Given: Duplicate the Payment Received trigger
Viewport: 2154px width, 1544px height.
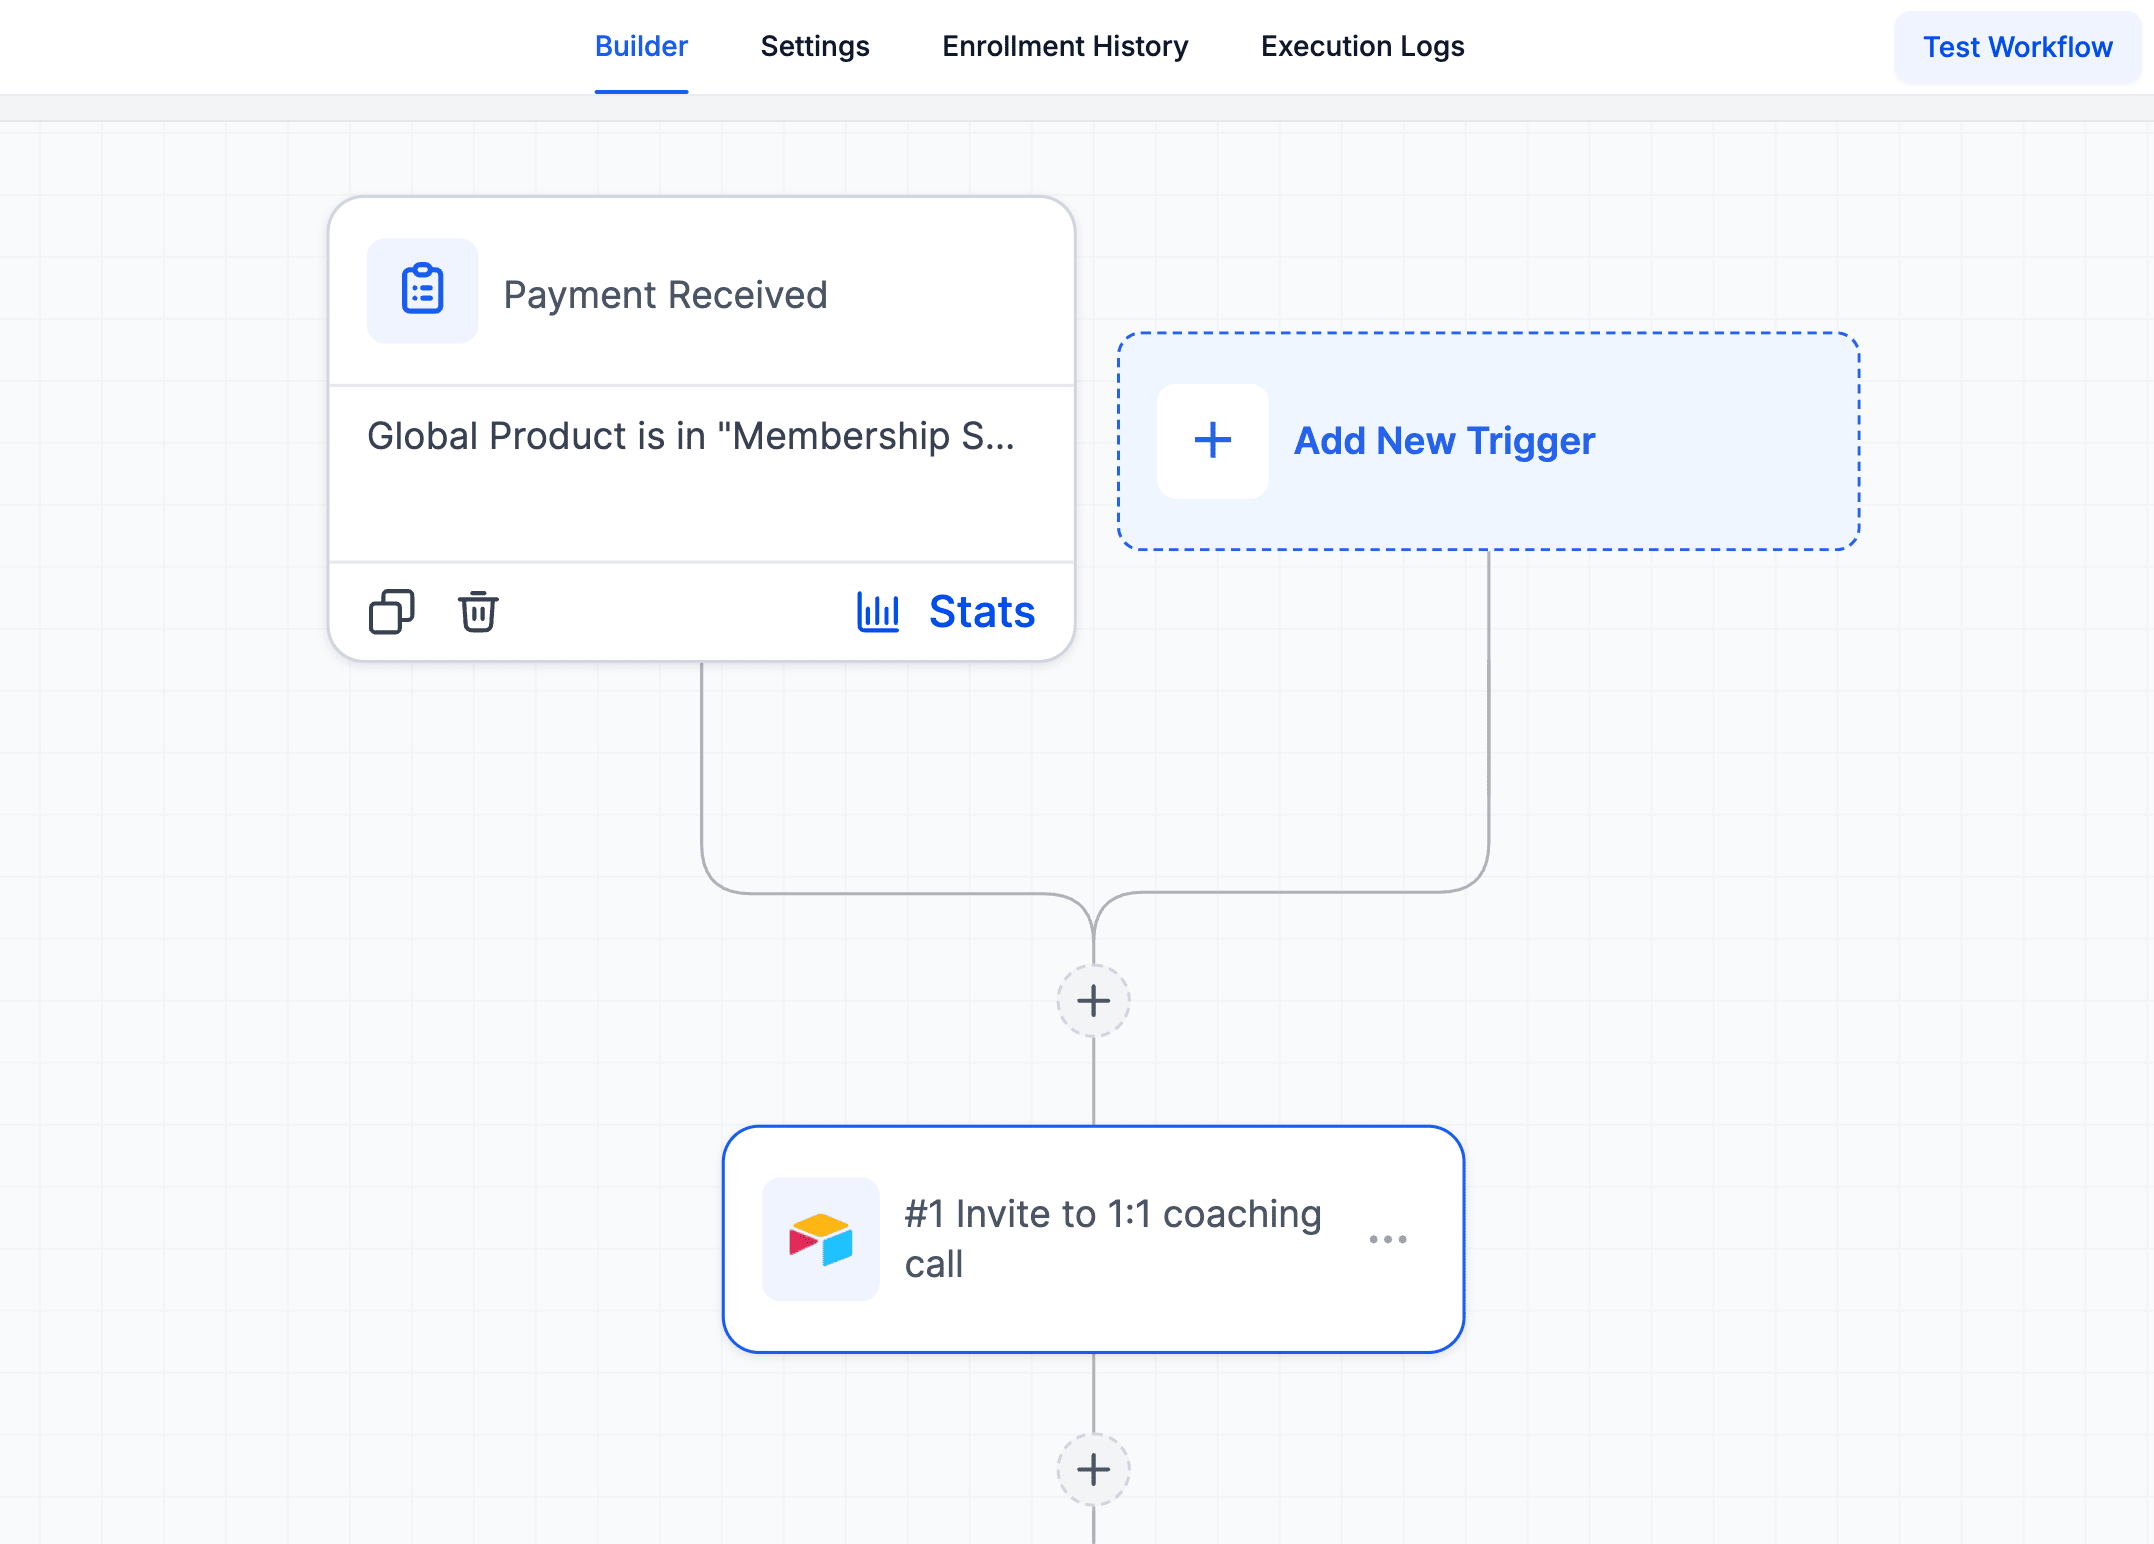Looking at the screenshot, I should tap(391, 612).
